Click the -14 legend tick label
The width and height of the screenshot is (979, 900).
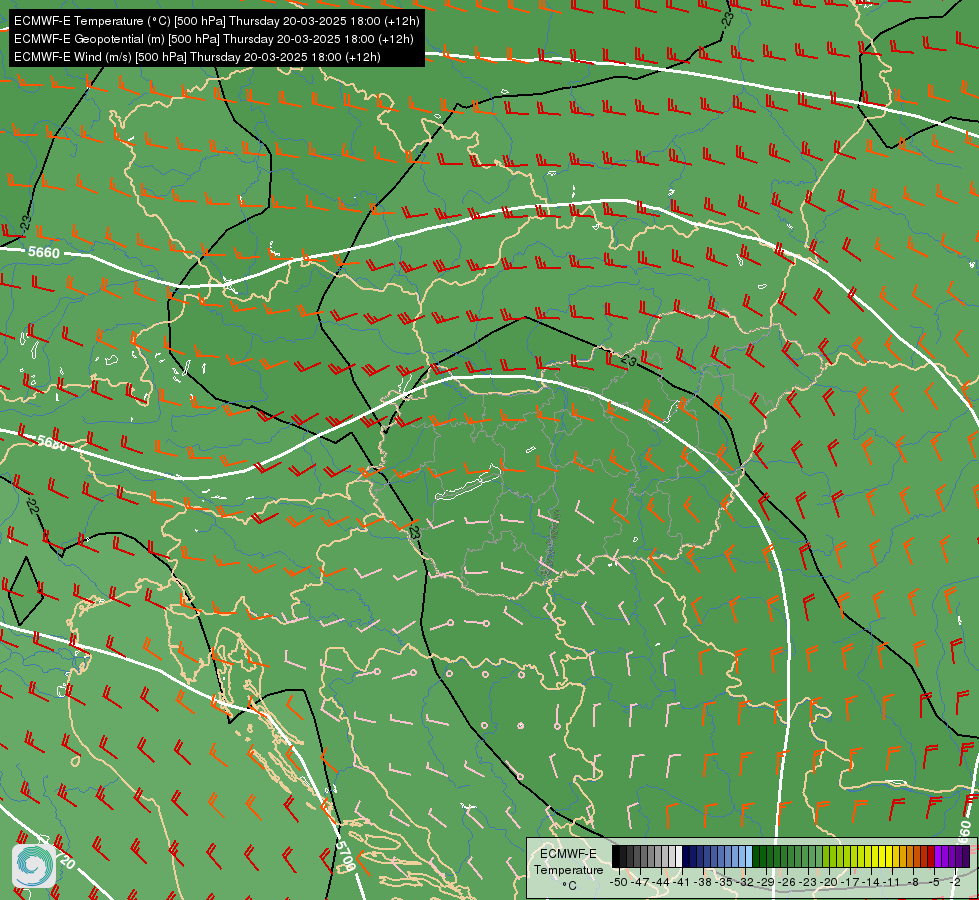click(871, 883)
